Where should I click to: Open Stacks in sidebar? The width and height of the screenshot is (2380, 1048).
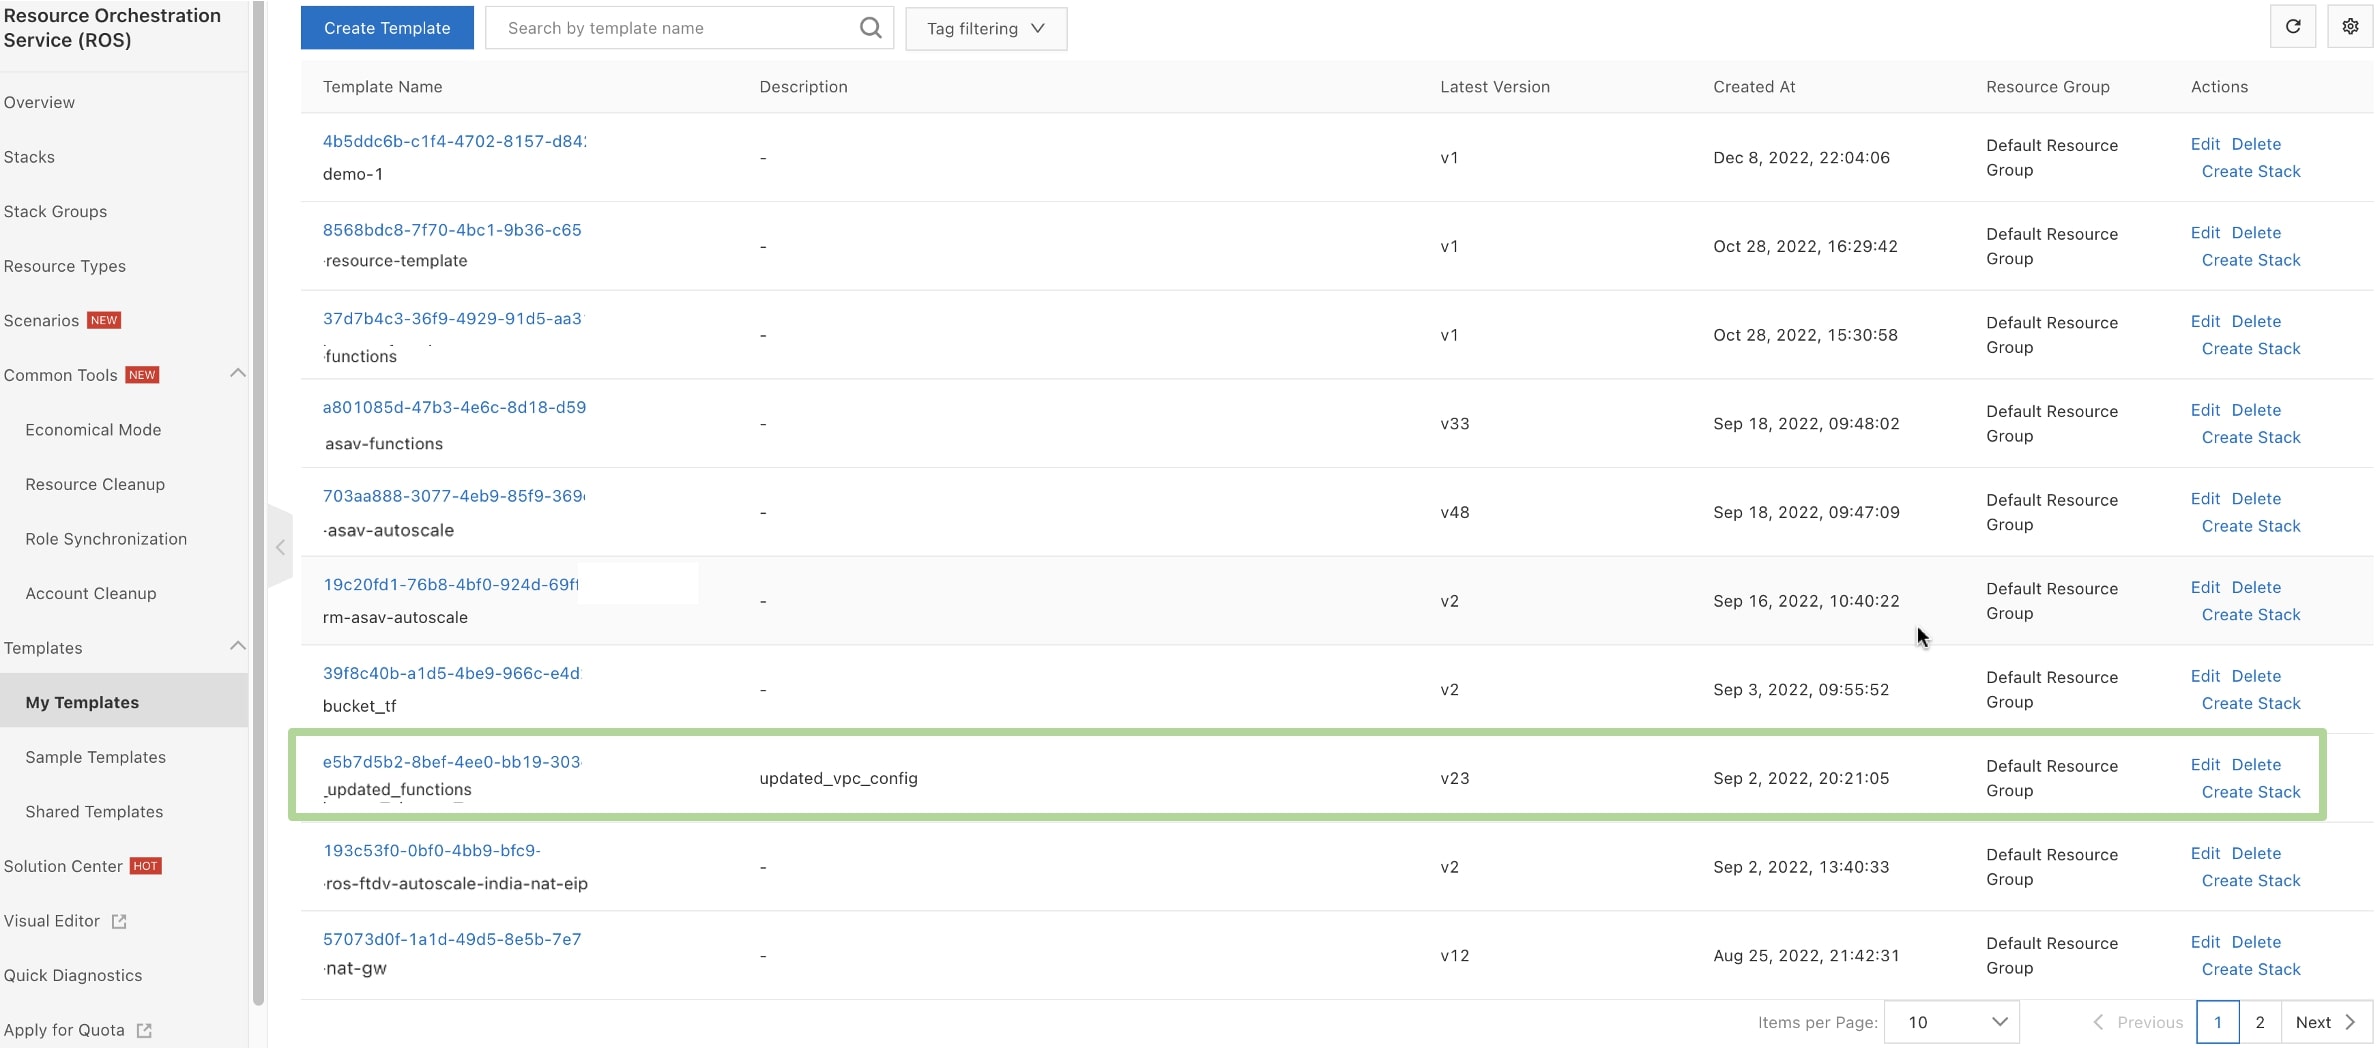pos(29,157)
